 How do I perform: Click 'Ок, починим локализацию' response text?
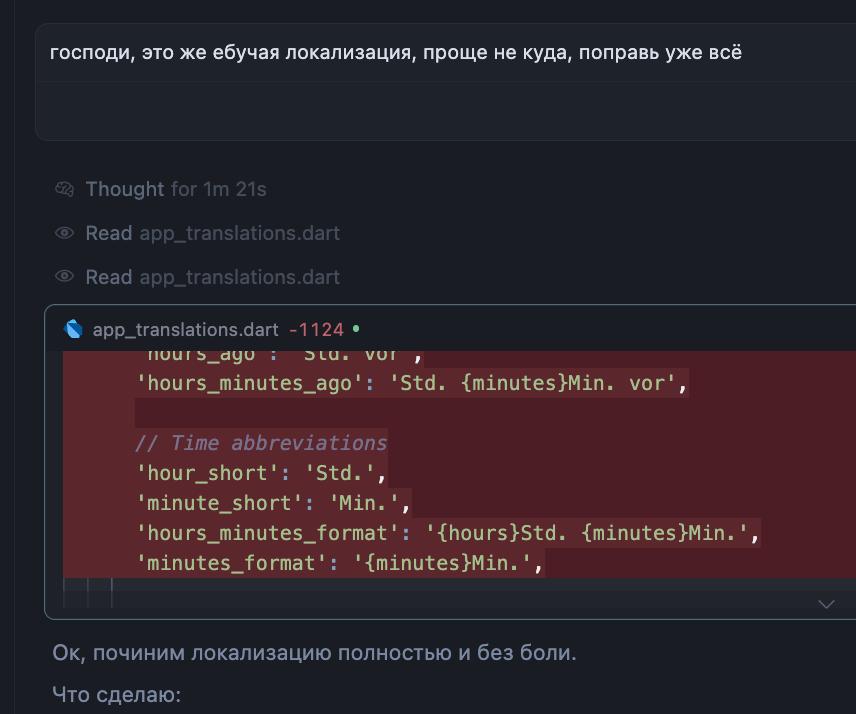click(x=314, y=652)
